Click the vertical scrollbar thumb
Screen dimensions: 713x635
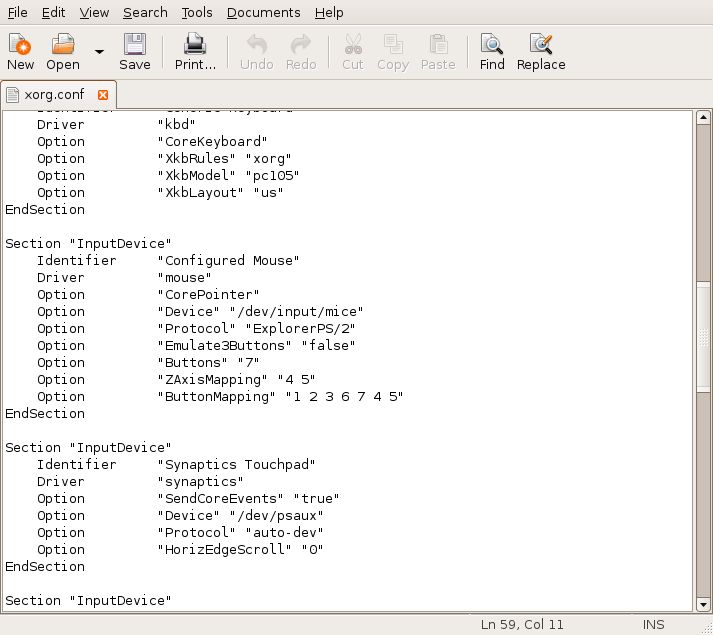pyautogui.click(x=703, y=337)
